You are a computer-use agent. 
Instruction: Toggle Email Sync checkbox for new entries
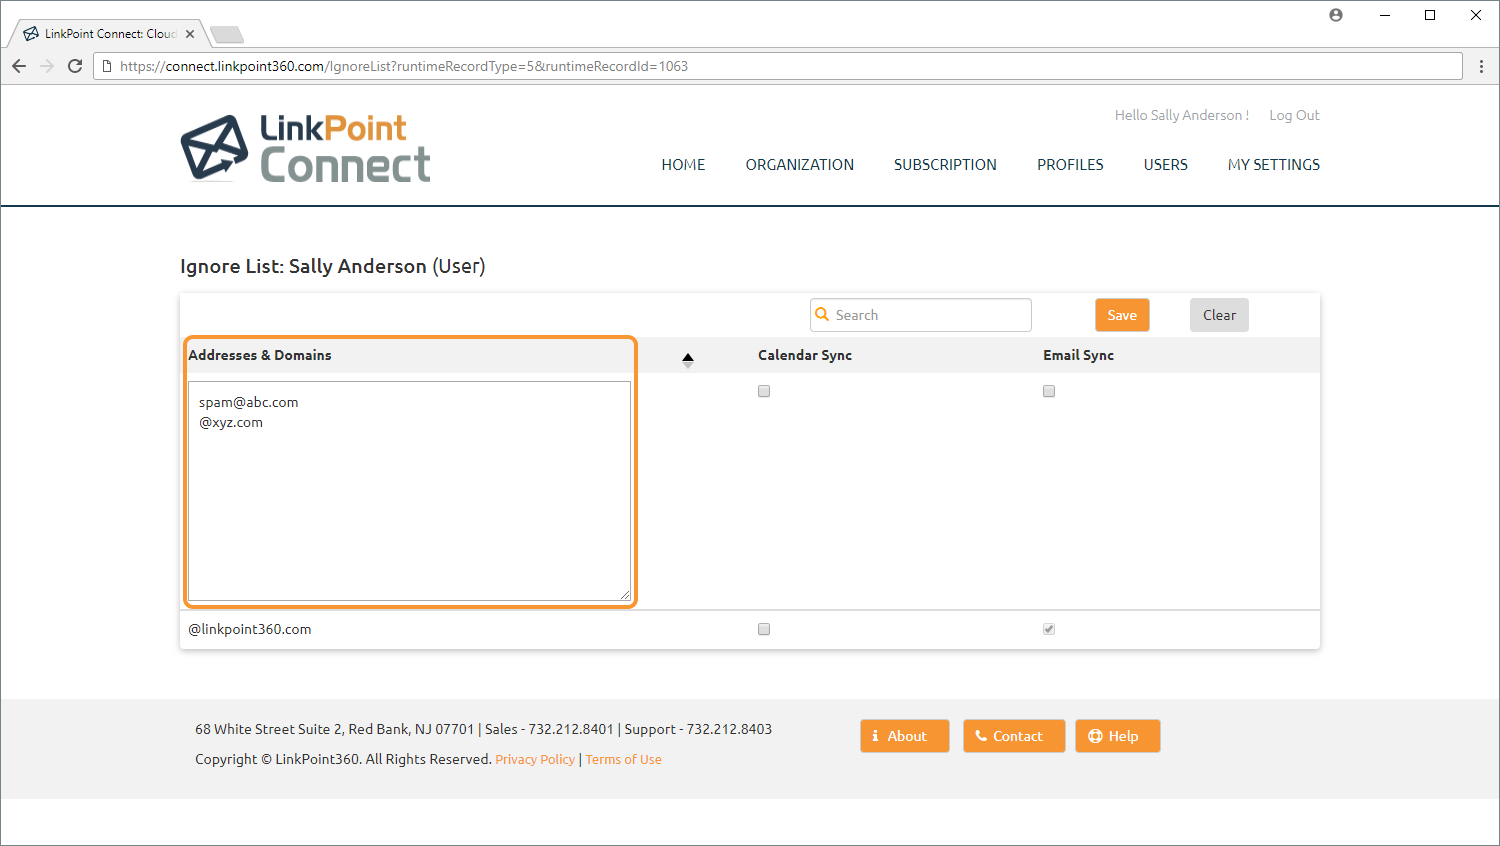(1049, 391)
